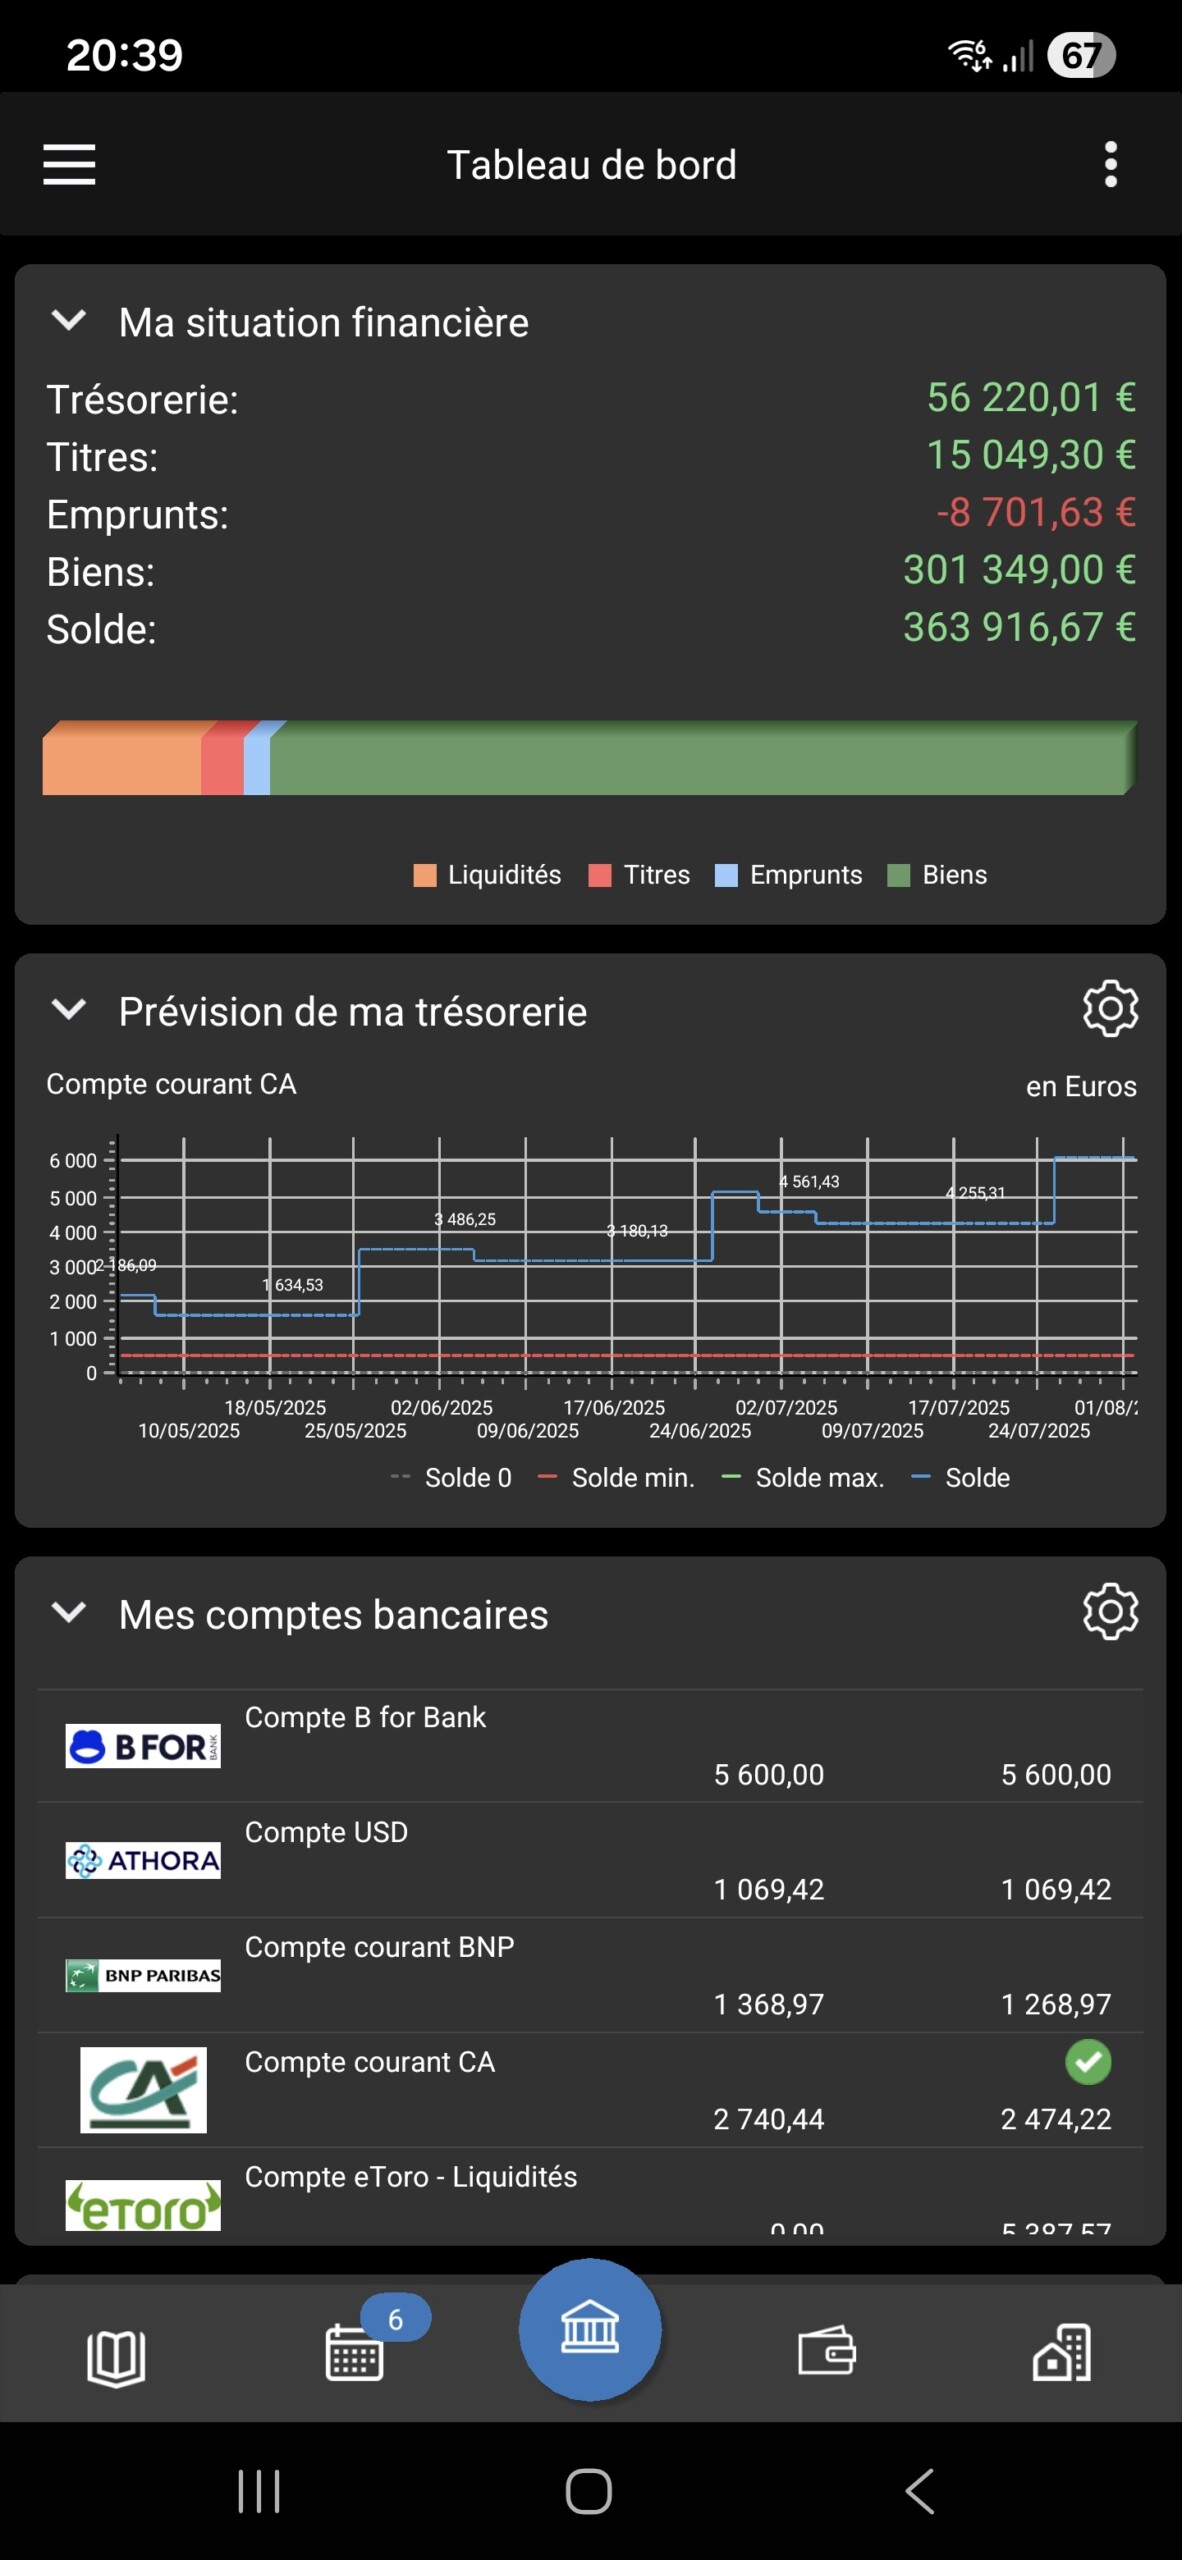Tap Android home navigation button
Screen dimensions: 1182x2560
coord(589,2491)
